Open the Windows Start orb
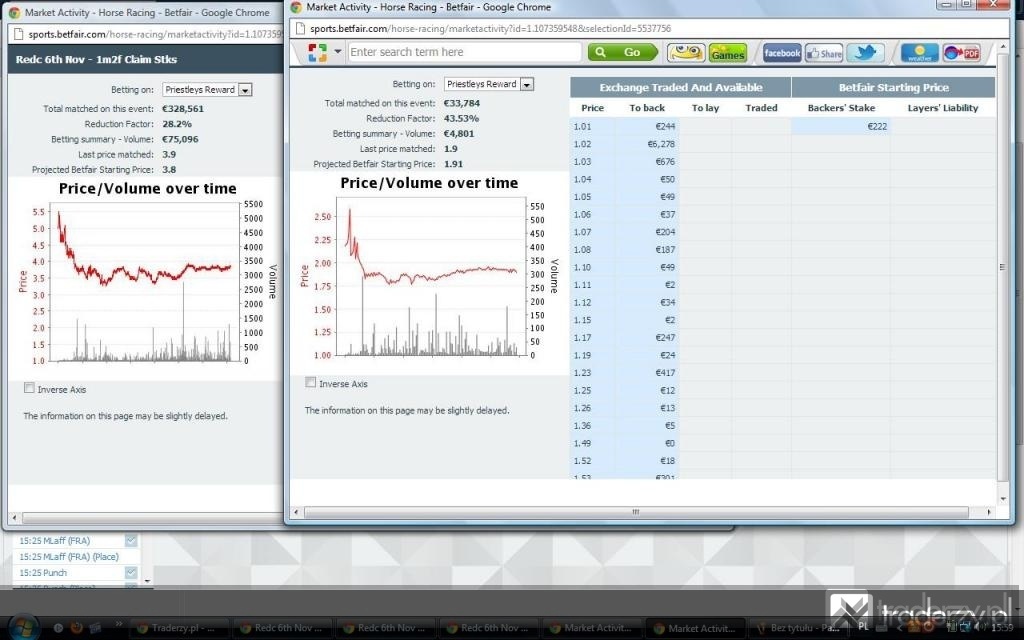The width and height of the screenshot is (1024, 640). (23, 628)
